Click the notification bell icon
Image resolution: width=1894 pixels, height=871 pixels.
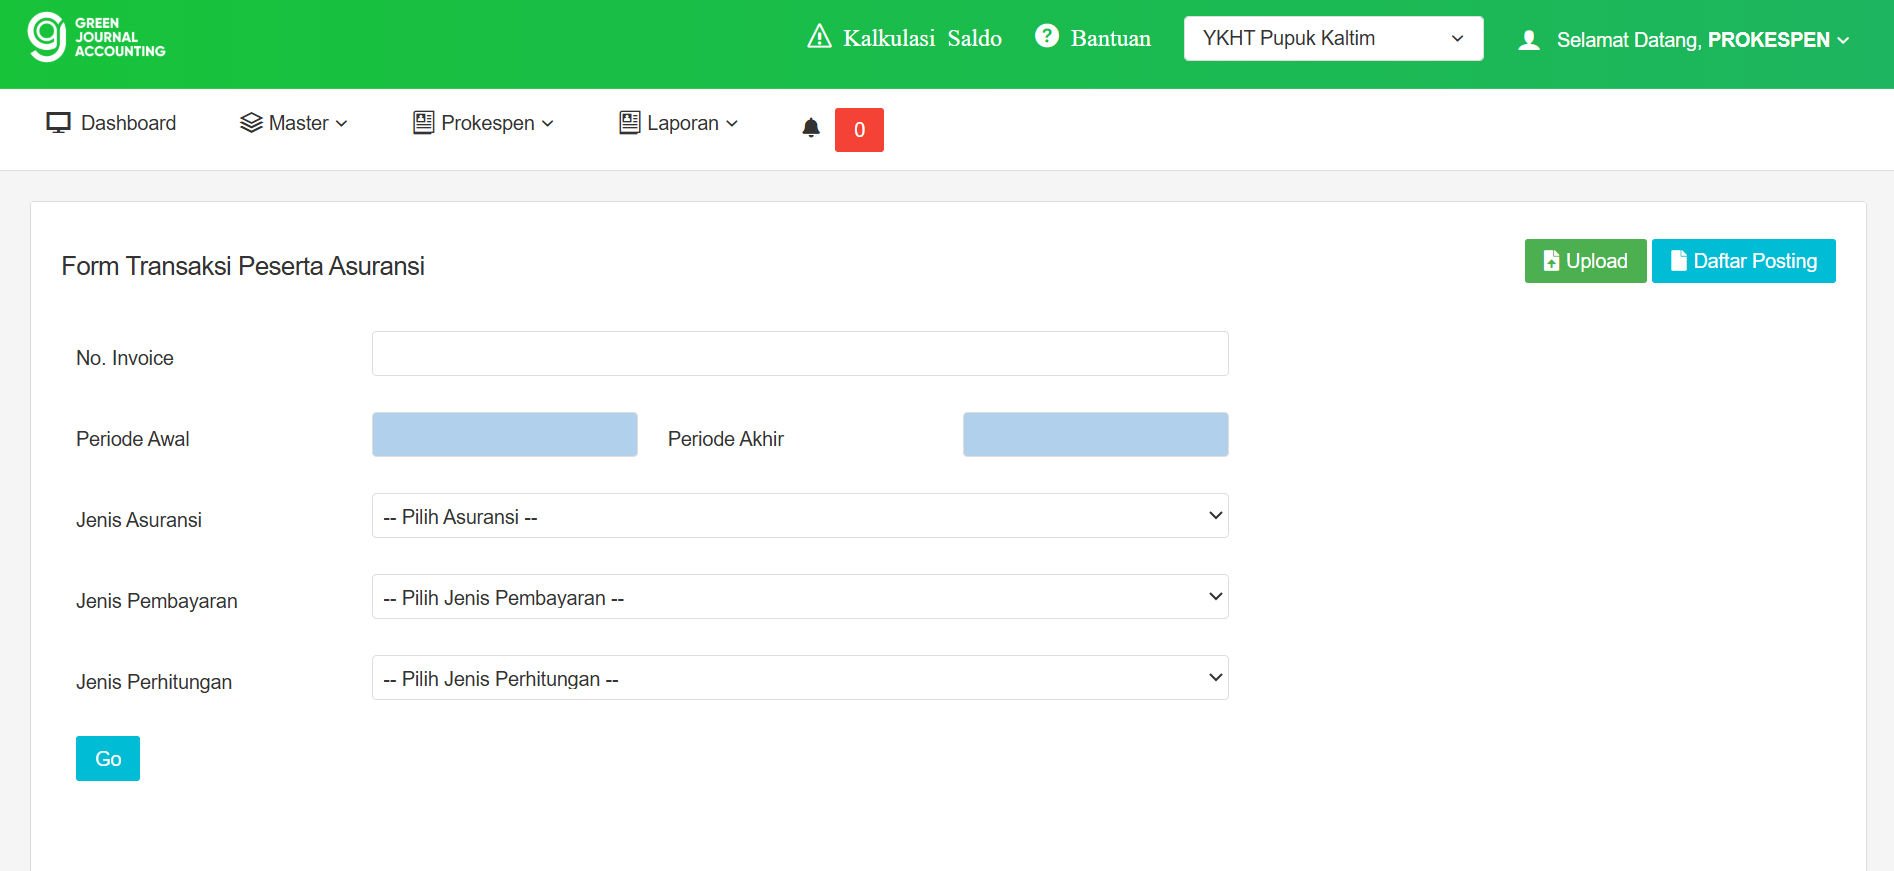point(811,128)
